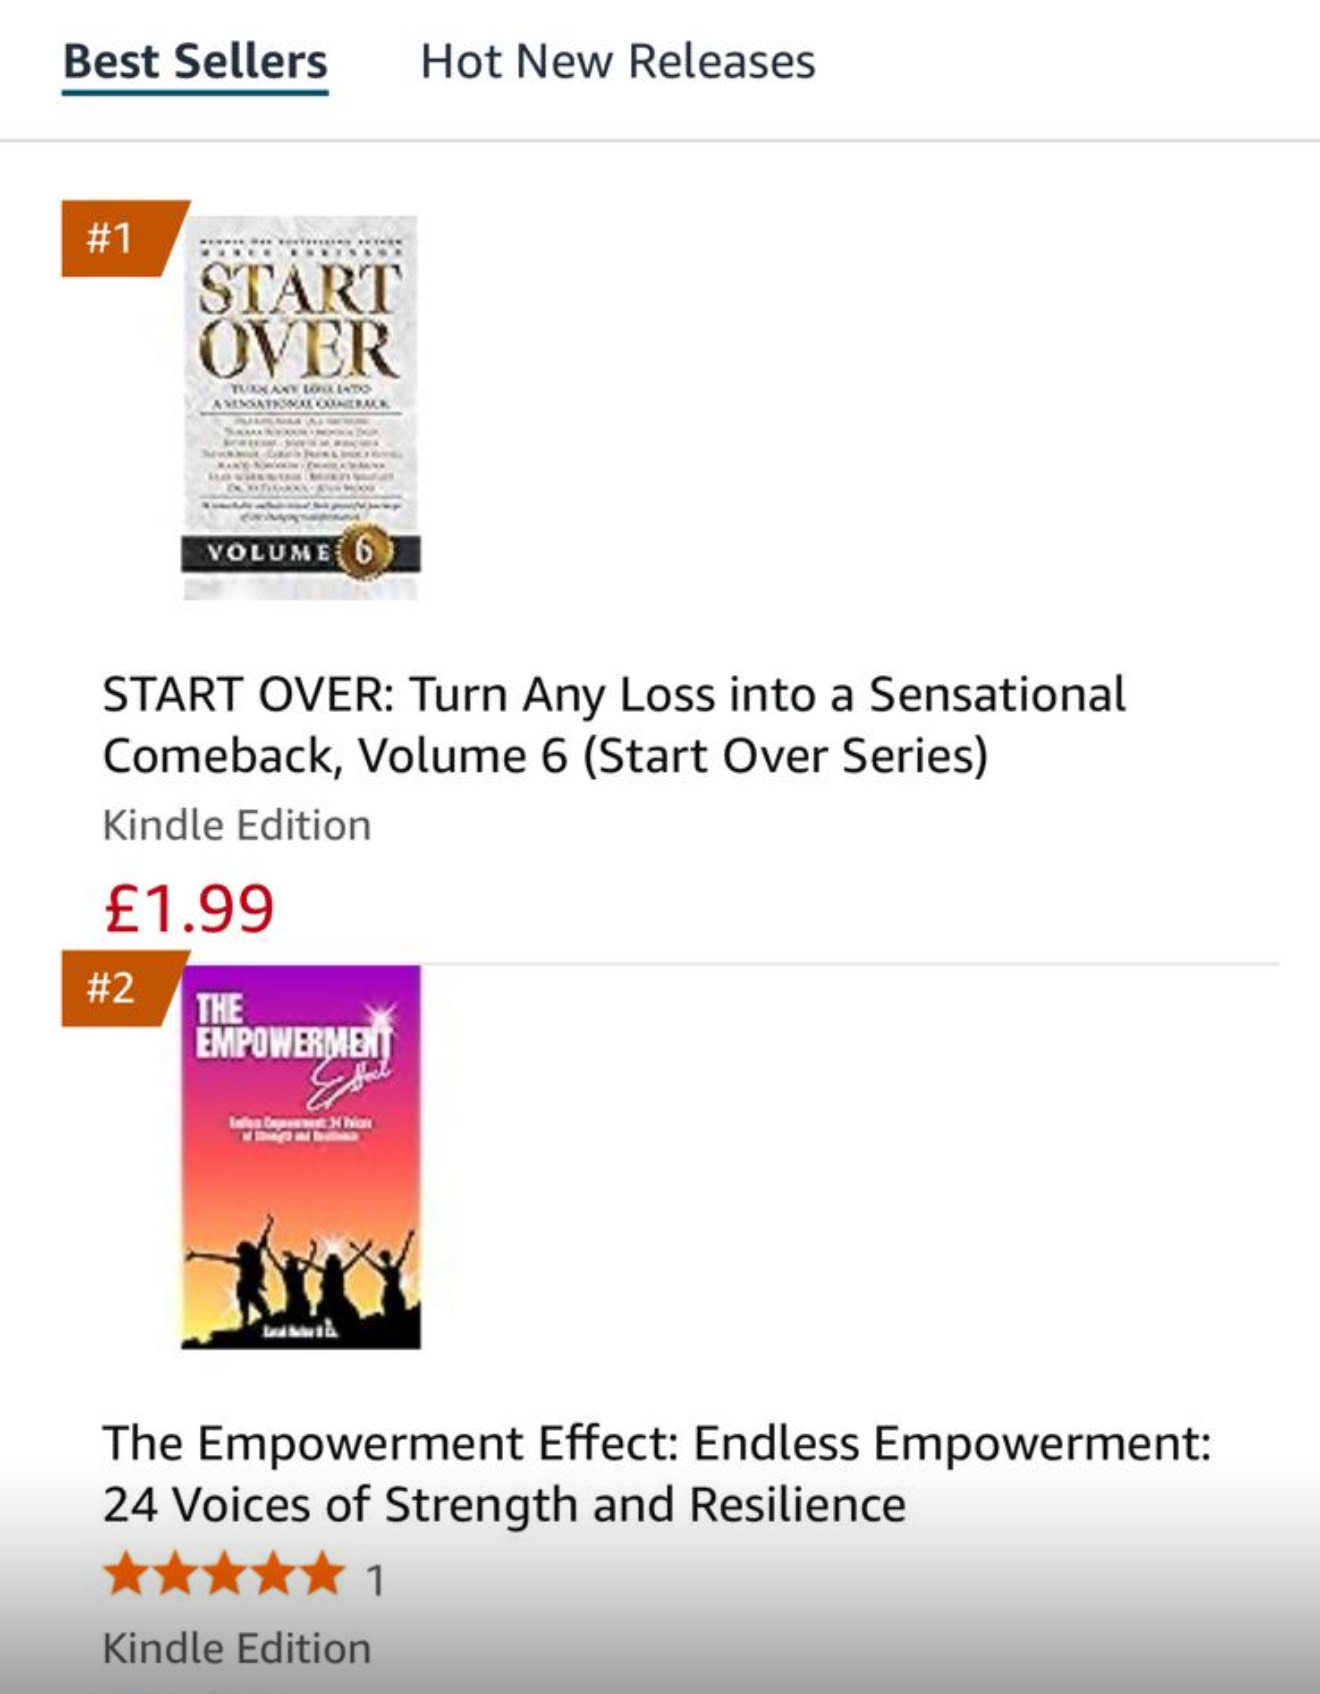Viewport: 1320px width, 1694px height.
Task: Click Kindle Edition under The Empowerment Effect
Action: pyautogui.click(x=237, y=1649)
